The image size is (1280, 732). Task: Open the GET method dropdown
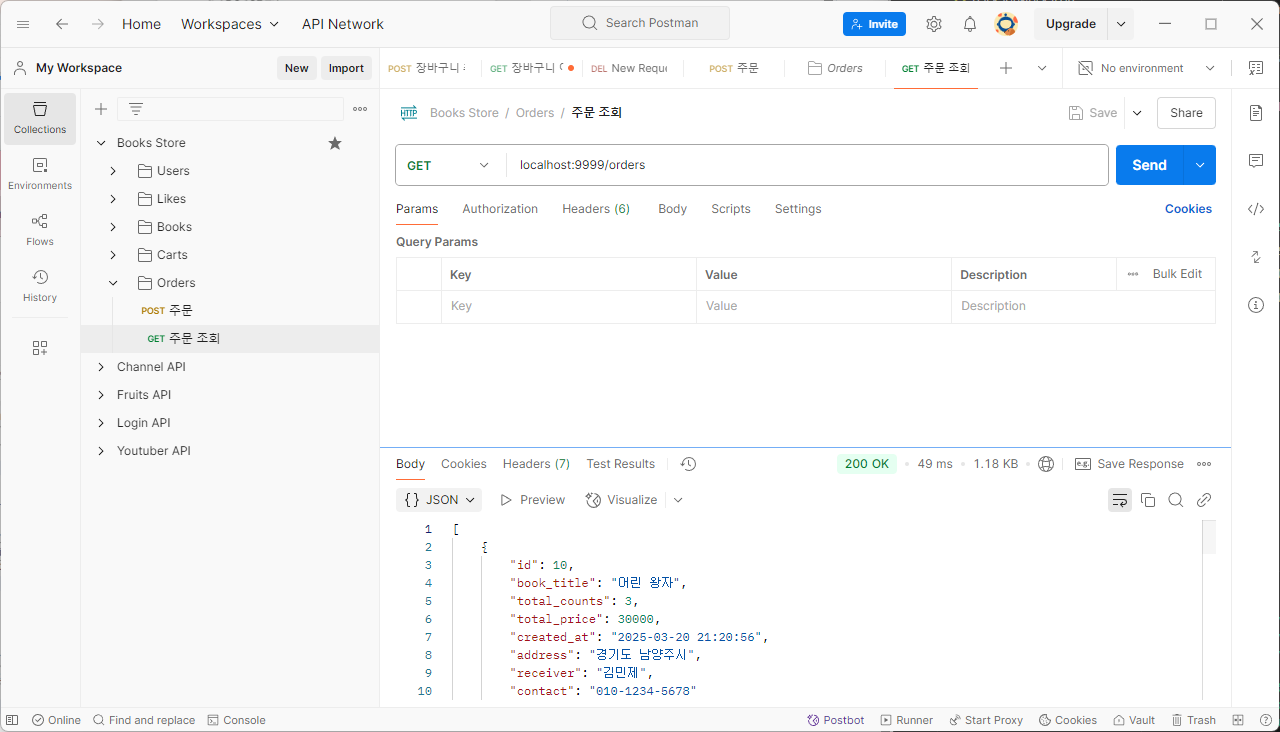pos(449,165)
